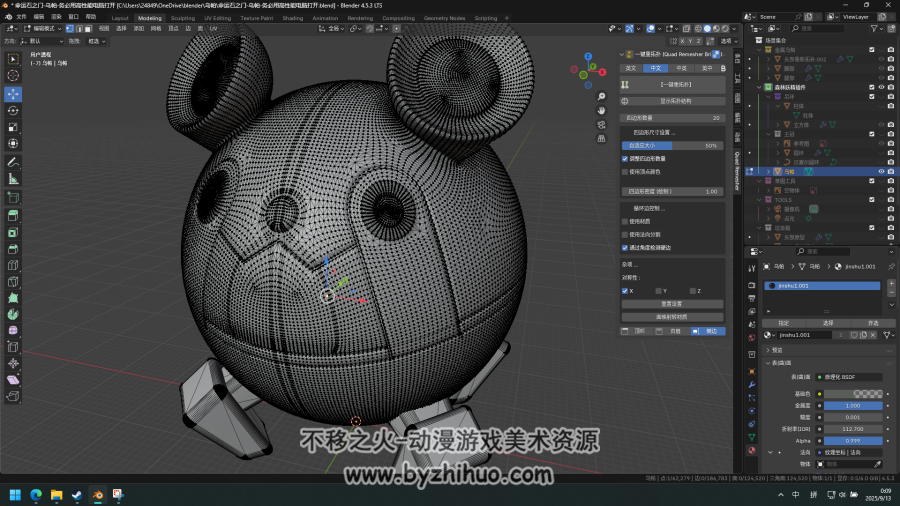Select the Move tool in the toolbar
Viewport: 900px width, 506px height.
click(13, 94)
